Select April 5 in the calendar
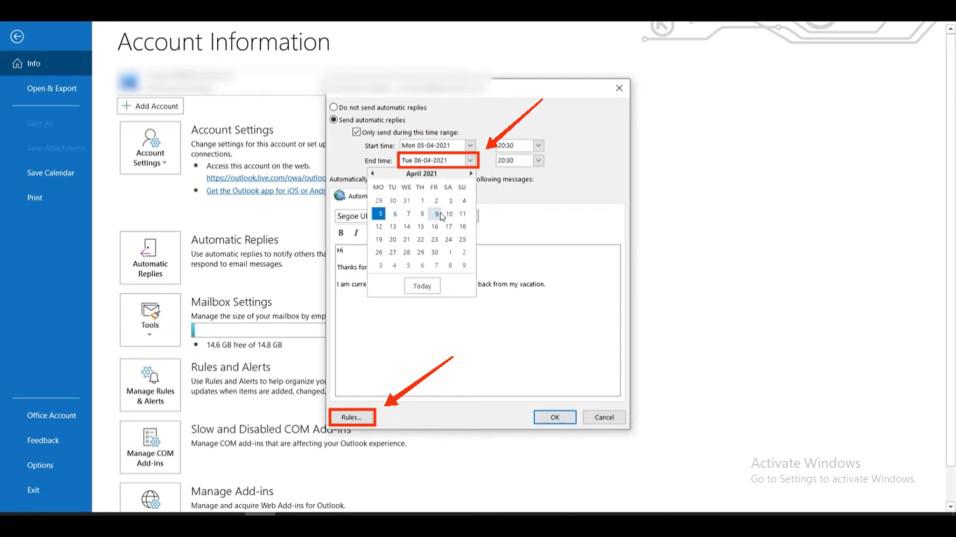Image resolution: width=956 pixels, height=537 pixels. 379,213
